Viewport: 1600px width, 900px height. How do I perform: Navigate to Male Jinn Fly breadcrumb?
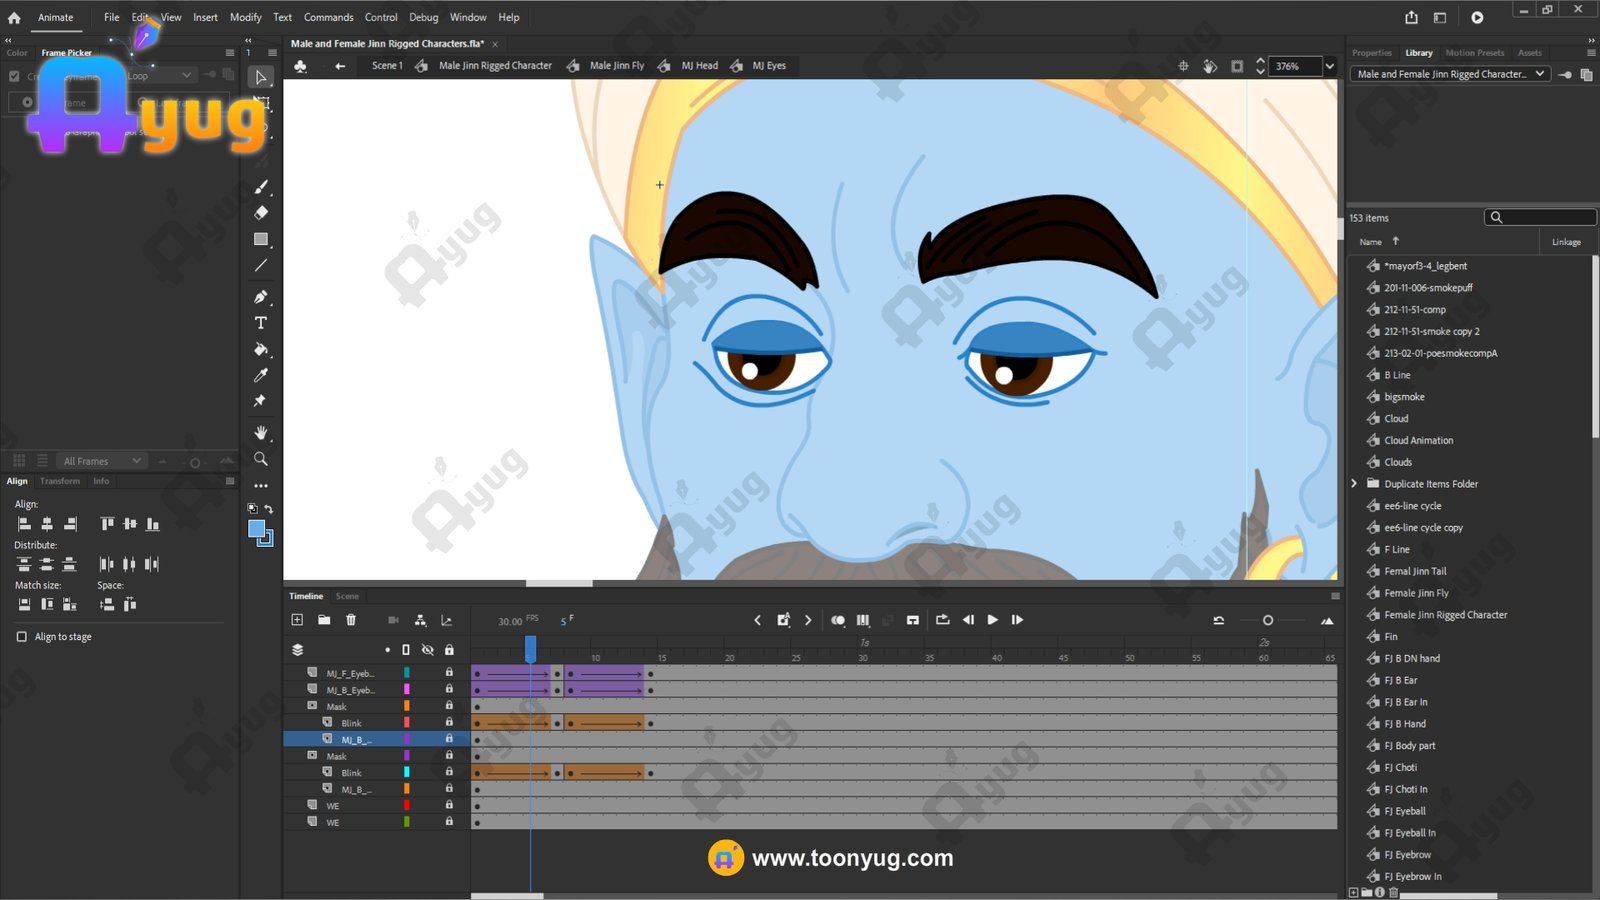[617, 66]
